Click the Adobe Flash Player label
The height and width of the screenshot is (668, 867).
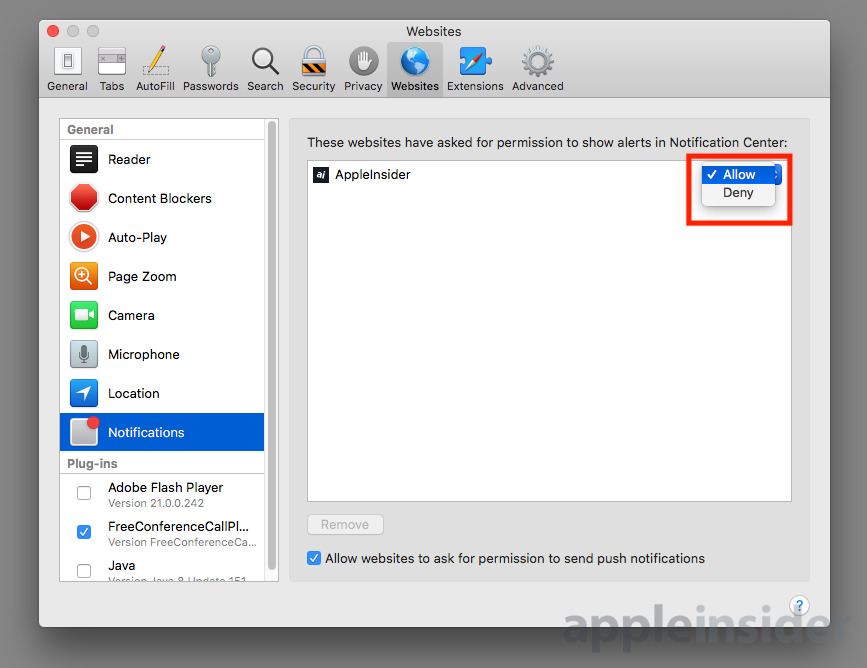click(165, 487)
